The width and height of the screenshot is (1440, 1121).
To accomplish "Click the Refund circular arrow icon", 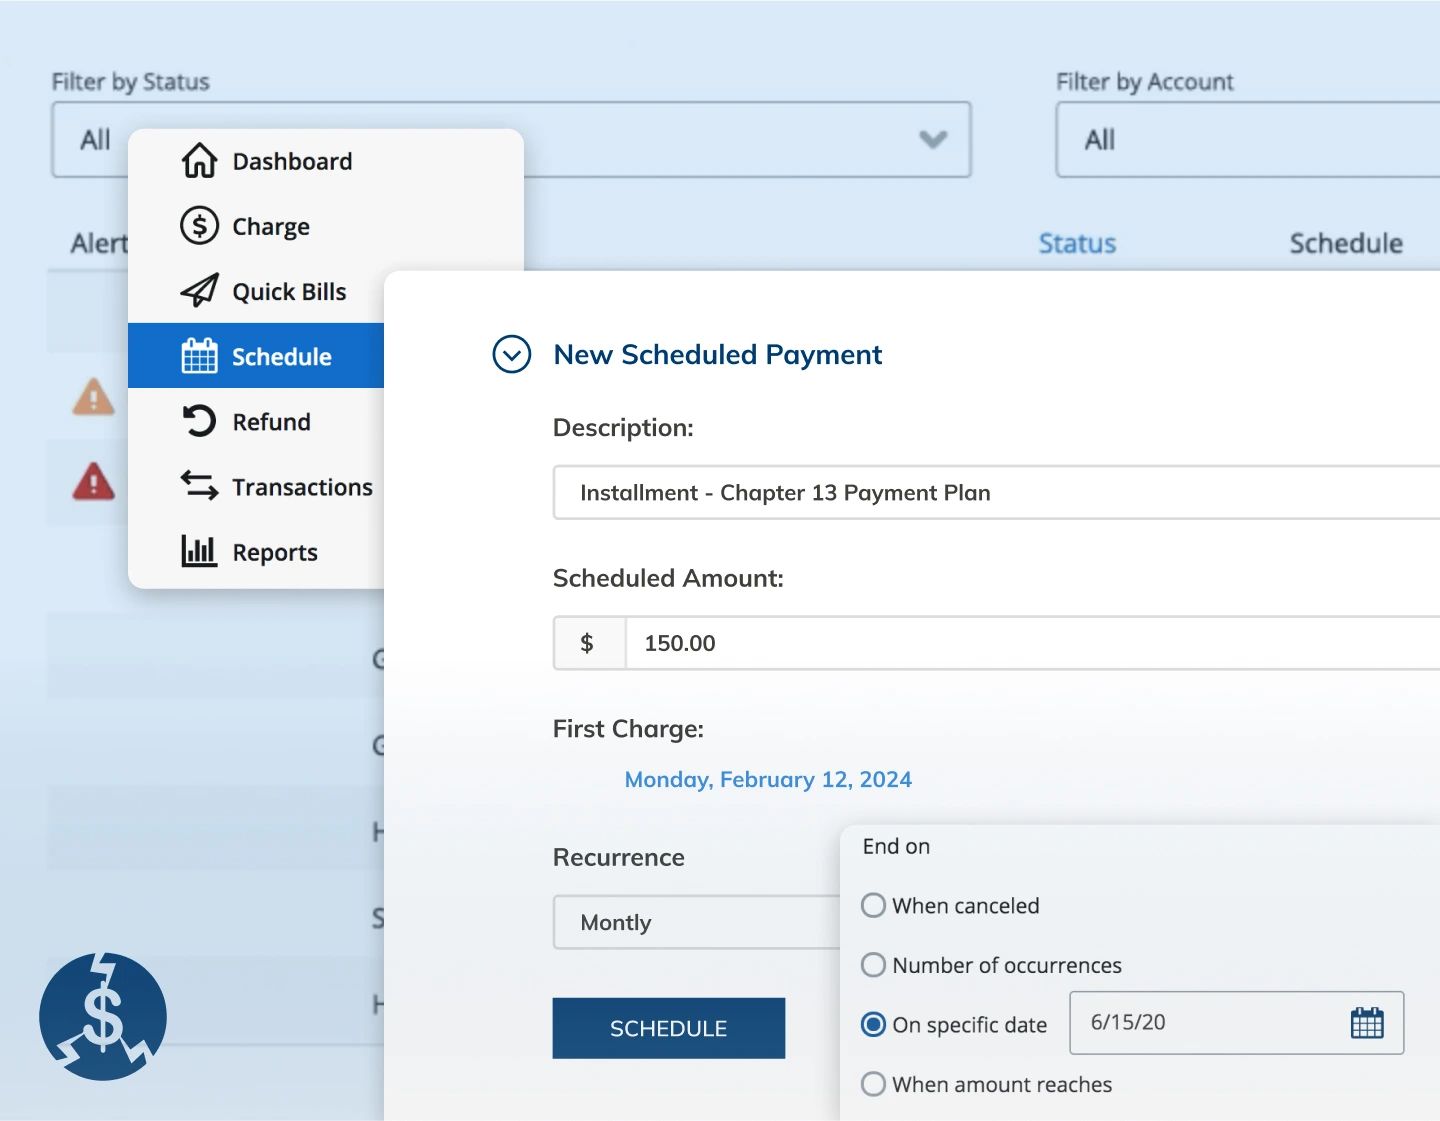I will coord(199,421).
